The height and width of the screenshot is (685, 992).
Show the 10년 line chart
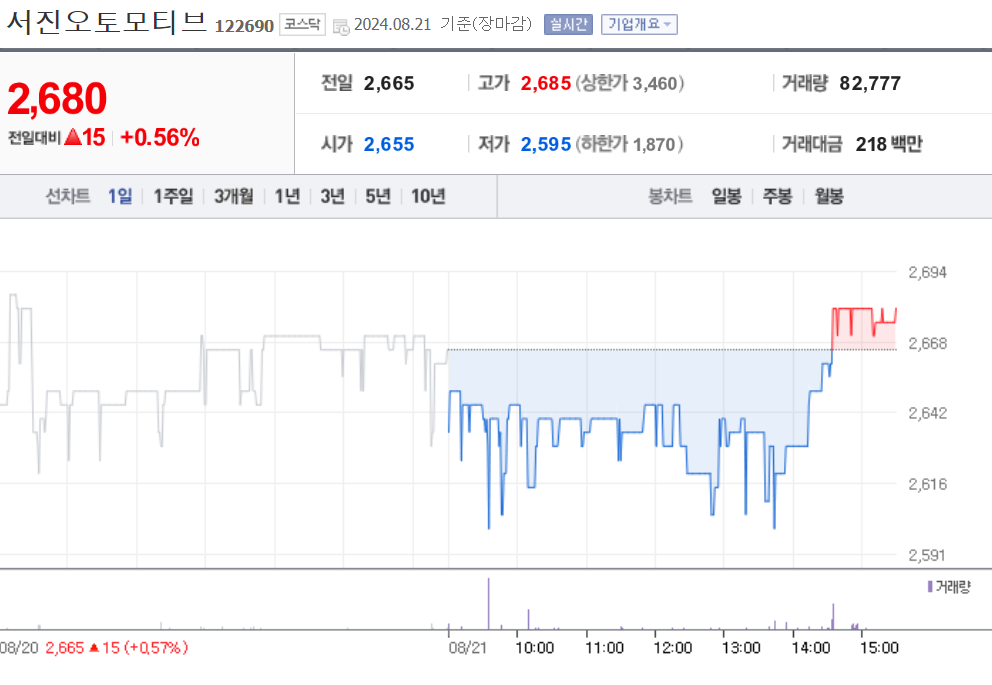coord(428,196)
